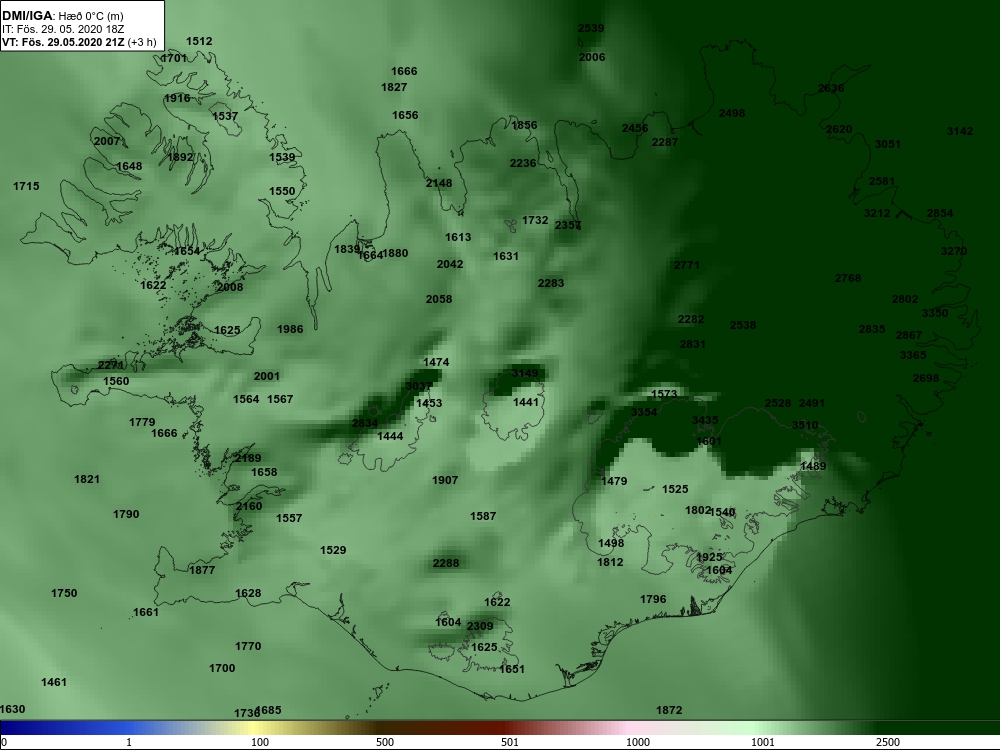This screenshot has height=750, width=1000.
Task: Click the label 1525
Action: (675, 489)
